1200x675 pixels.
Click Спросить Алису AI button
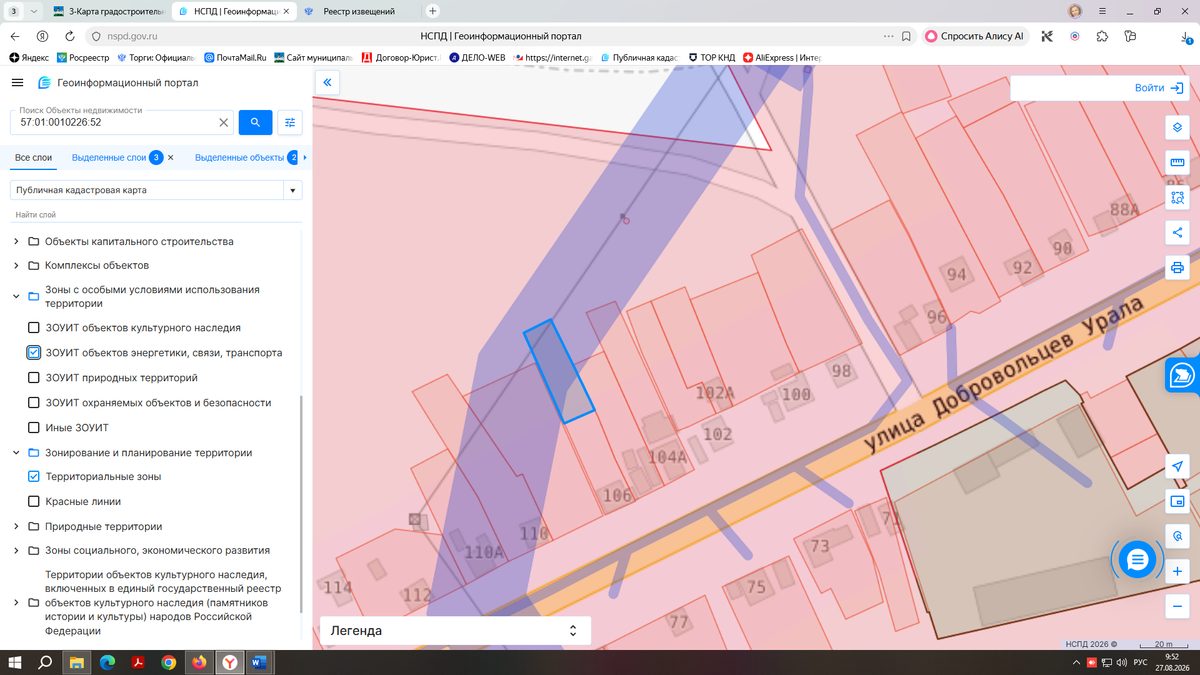tap(975, 36)
